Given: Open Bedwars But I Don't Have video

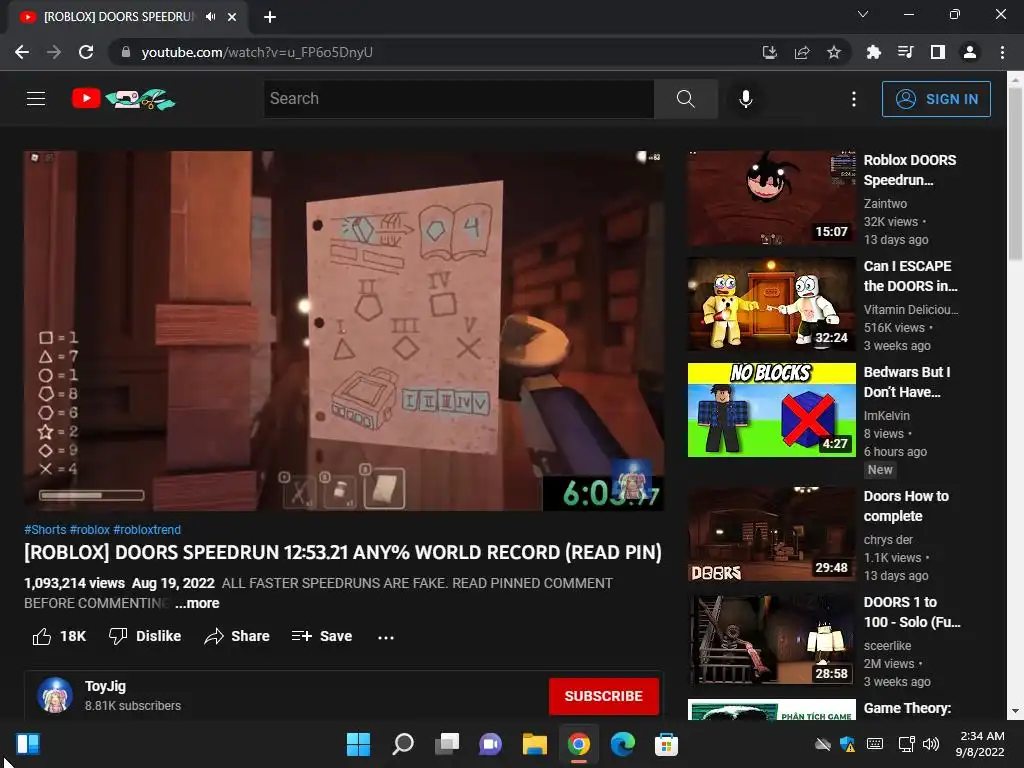Looking at the screenshot, I should coord(771,409).
